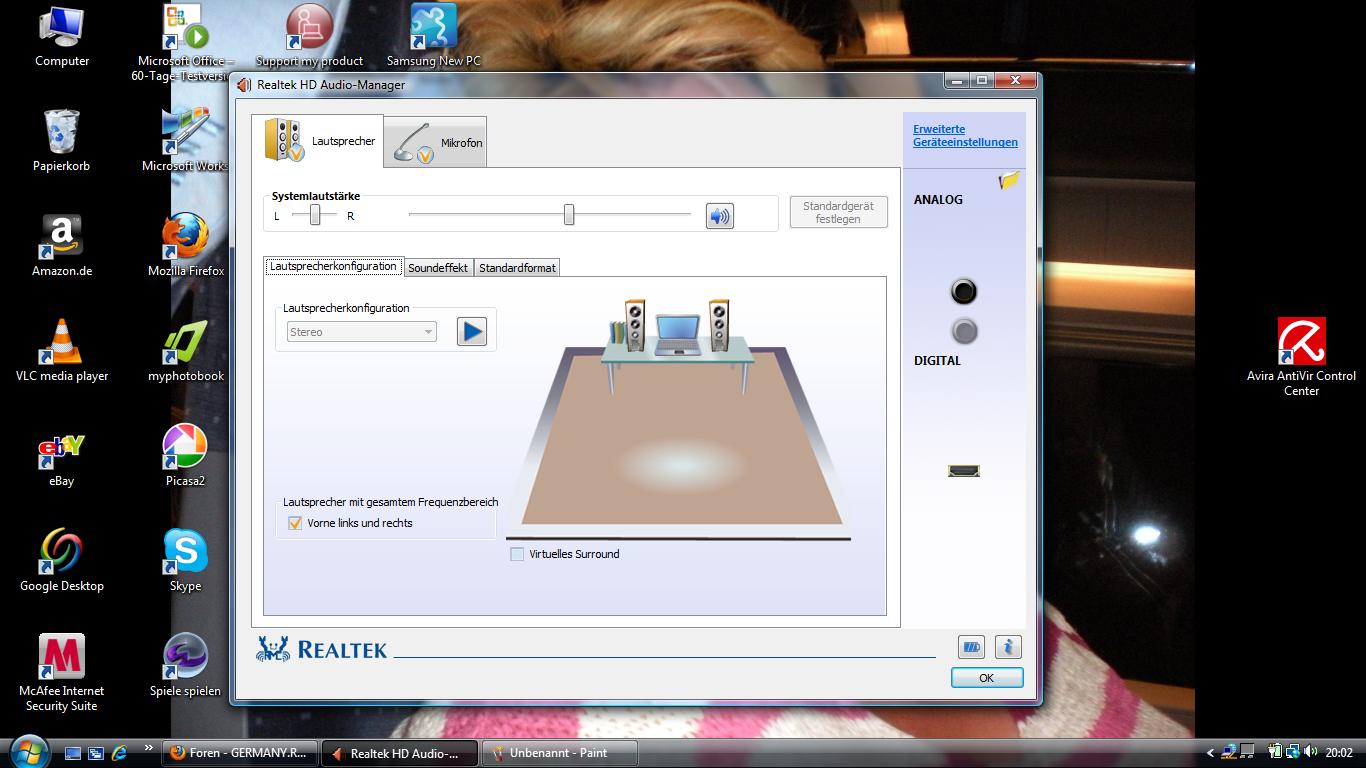Switch to Unbenannt - Paint taskbar button

point(560,753)
